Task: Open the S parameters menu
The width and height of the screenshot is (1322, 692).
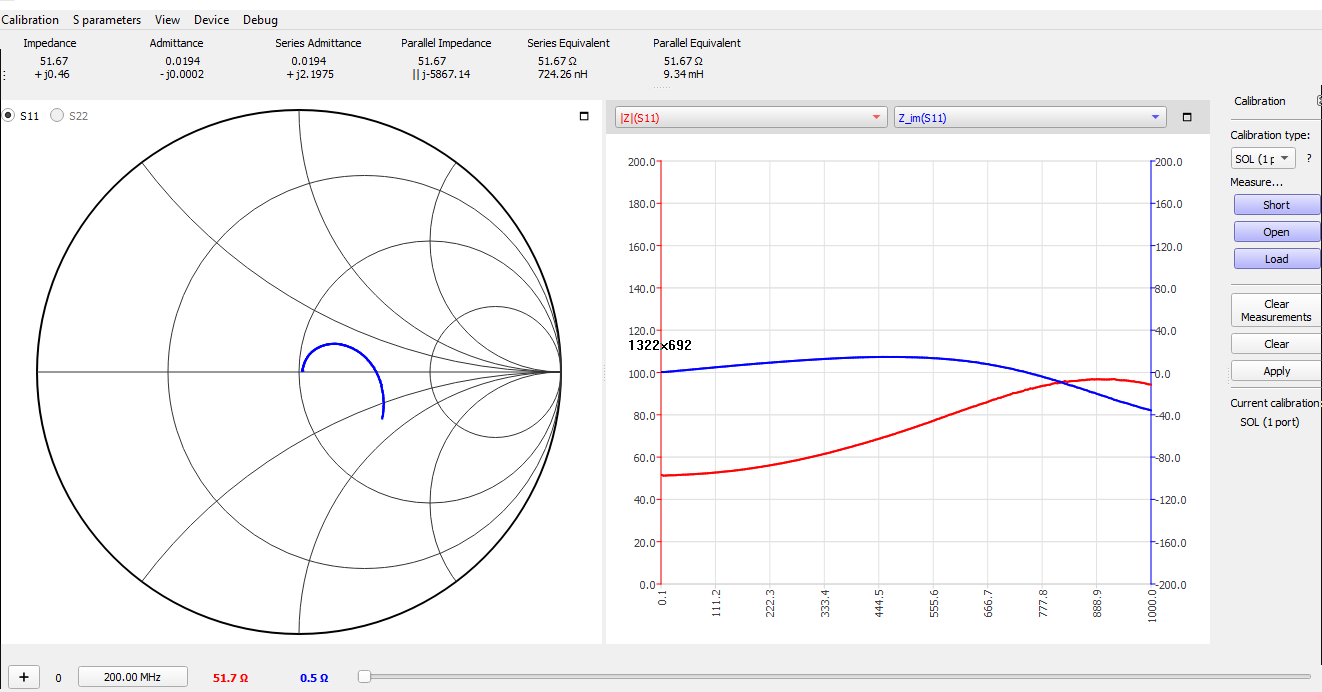Action: [107, 20]
